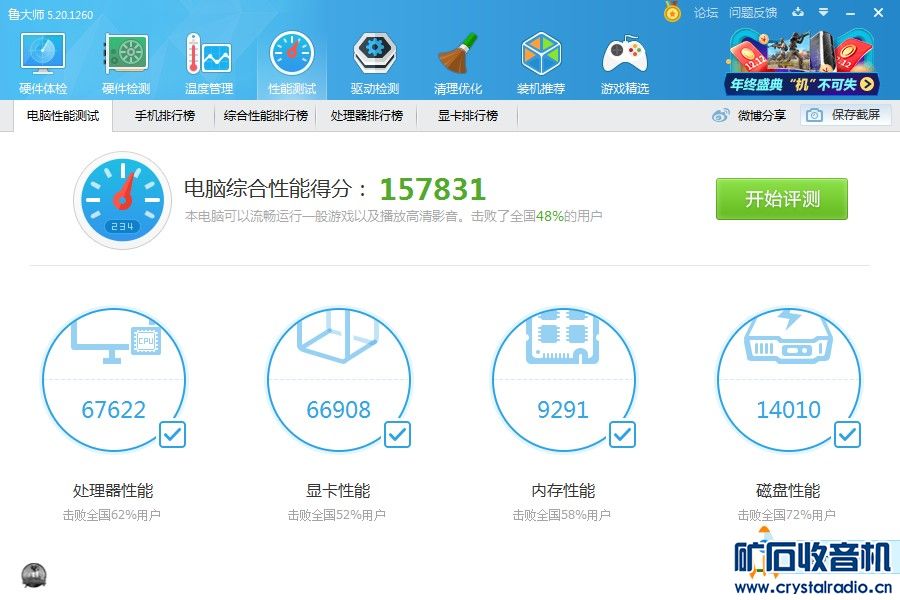Click the 论坛 forum link
Screen dimensions: 900x600
[705, 13]
